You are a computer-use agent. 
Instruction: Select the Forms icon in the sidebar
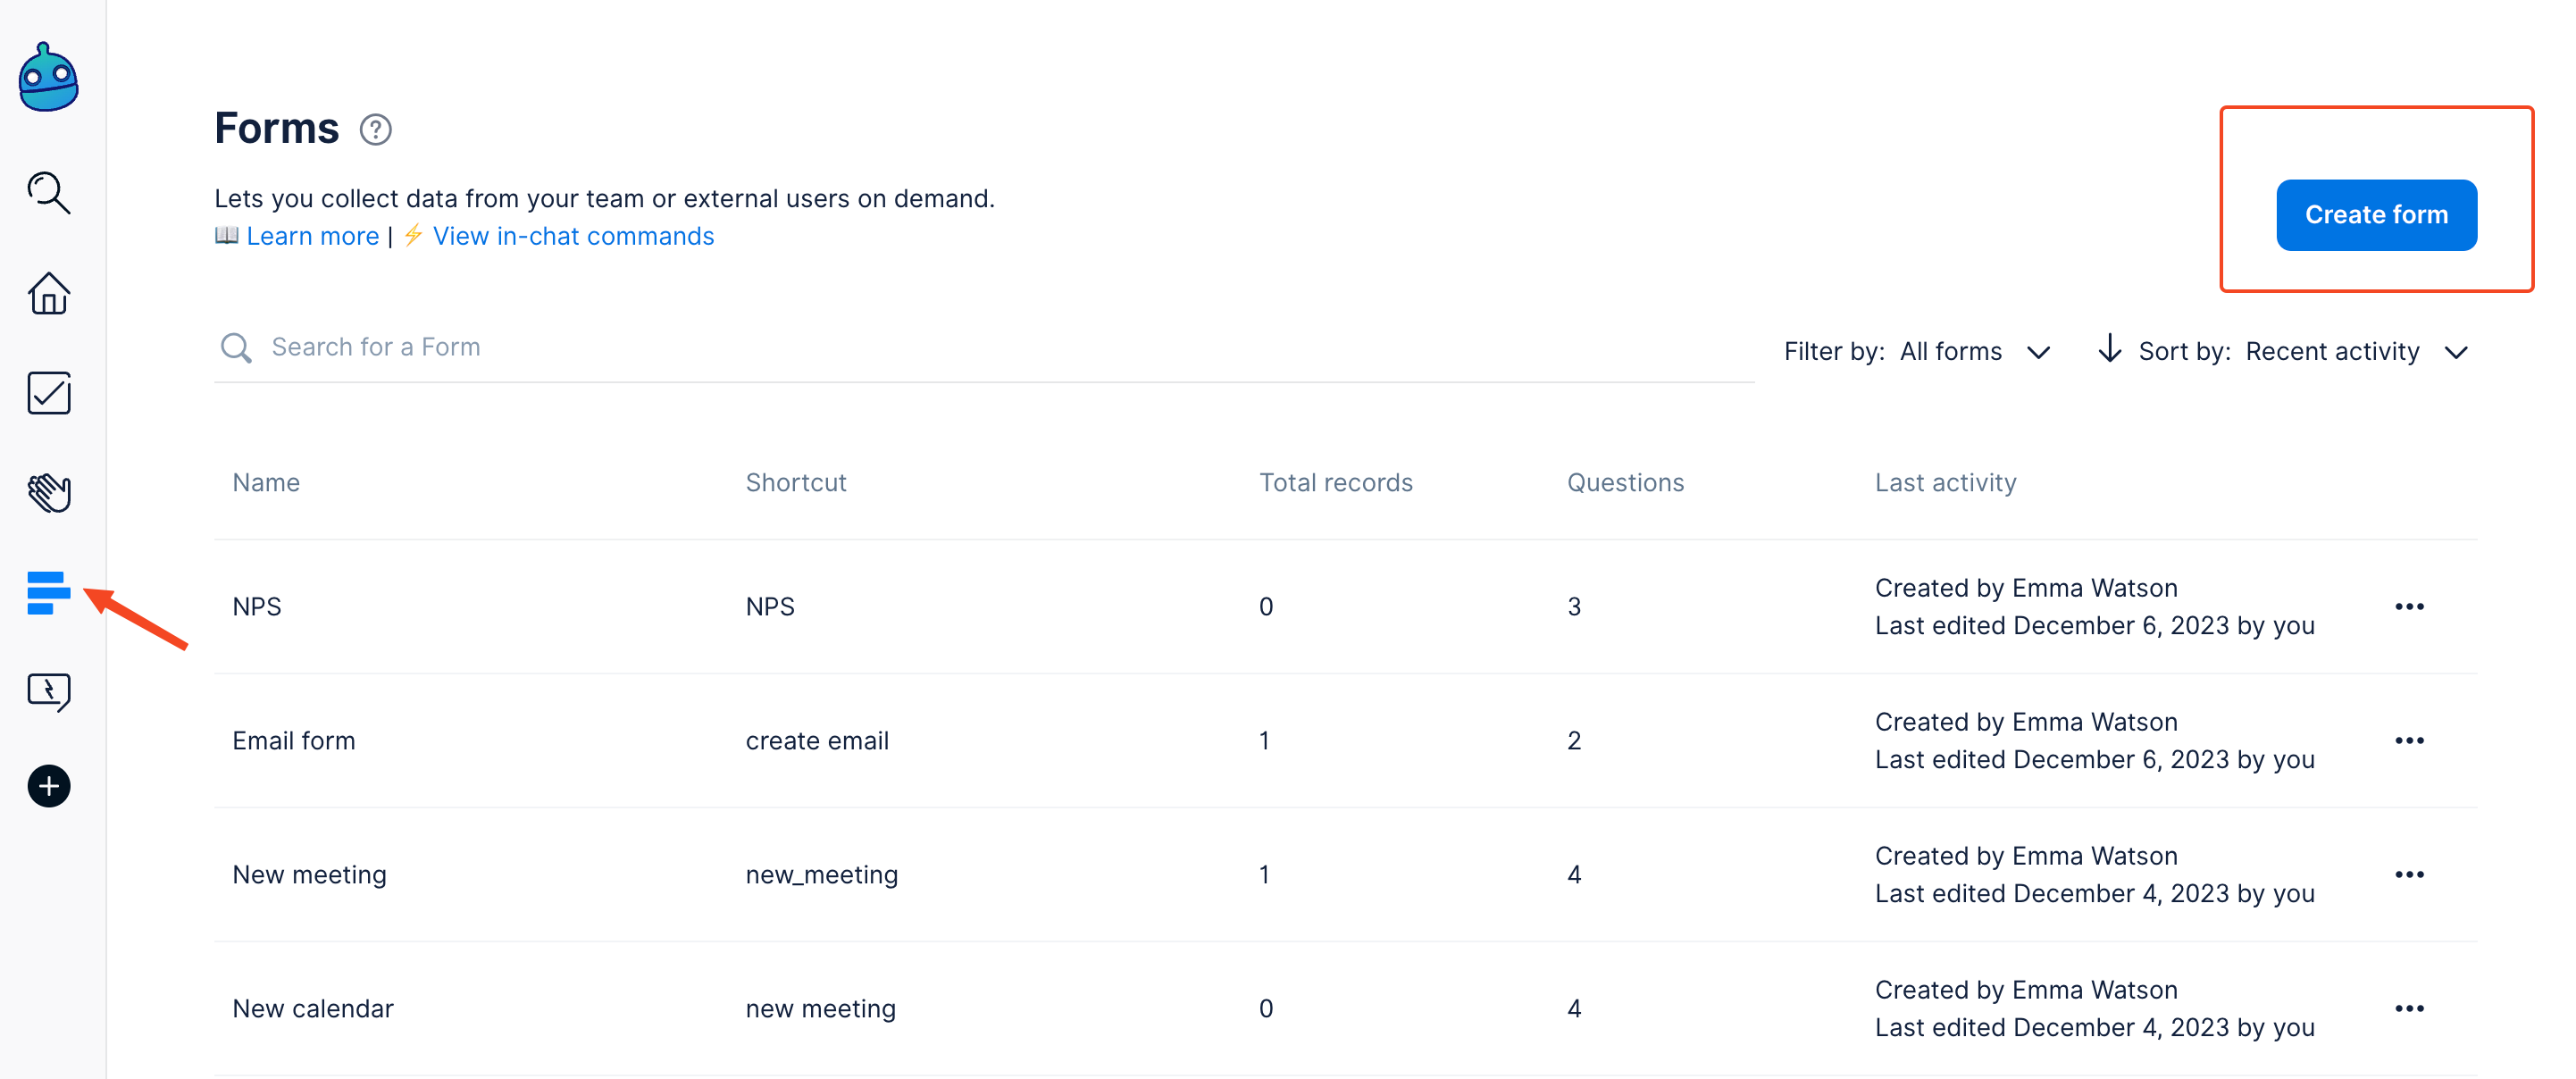point(48,592)
